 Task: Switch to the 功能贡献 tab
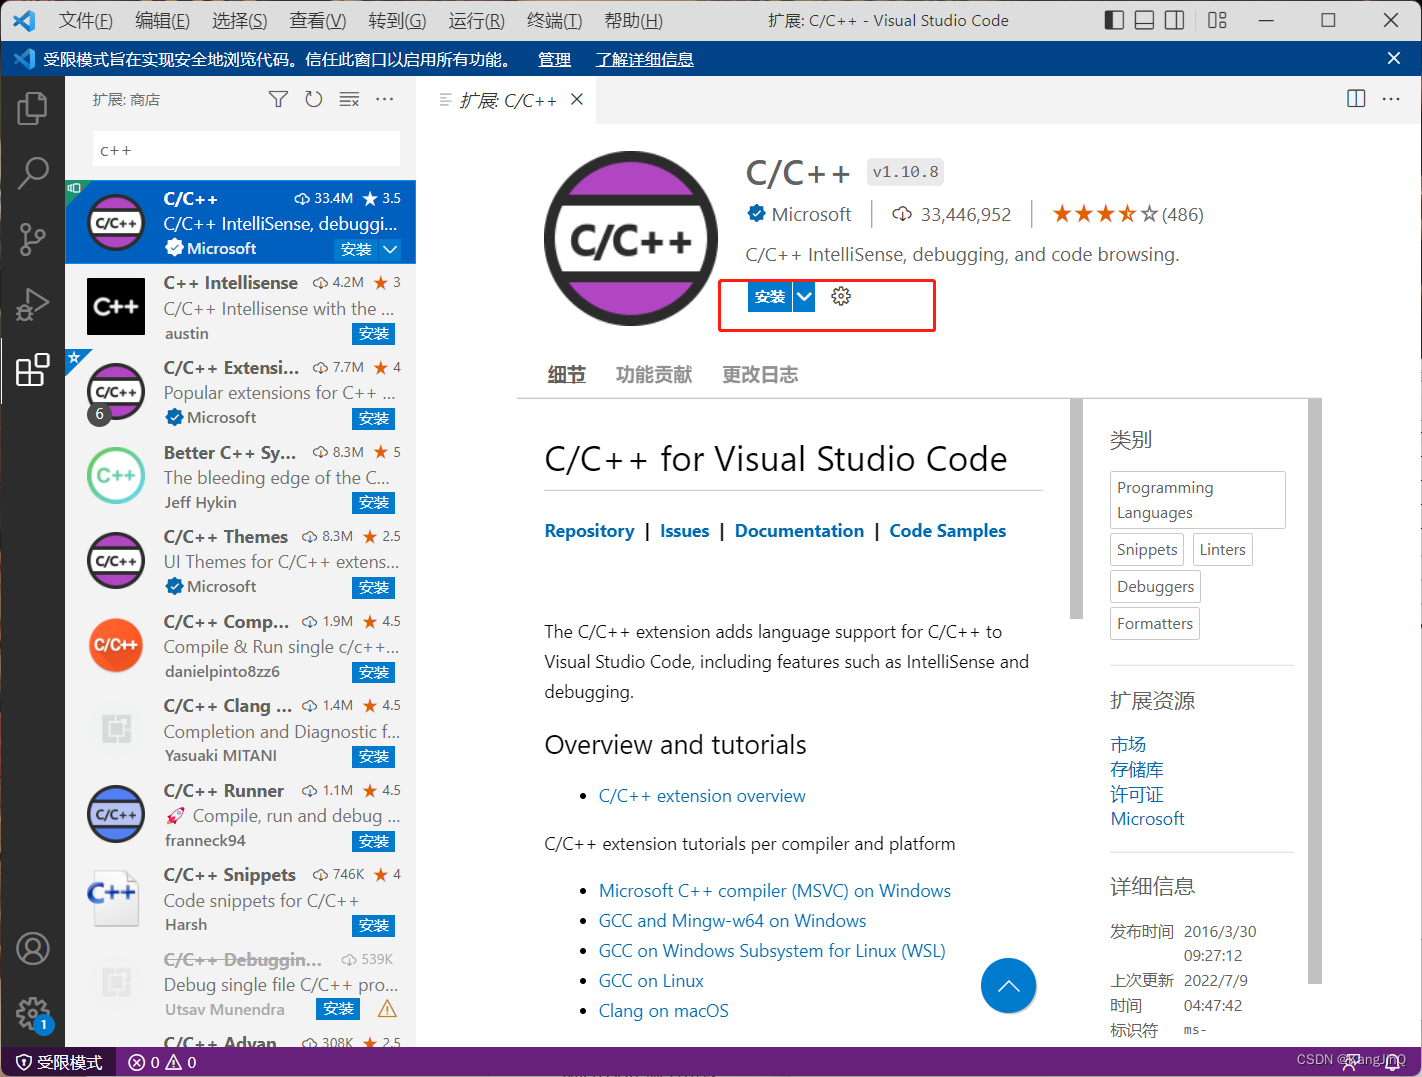[654, 375]
